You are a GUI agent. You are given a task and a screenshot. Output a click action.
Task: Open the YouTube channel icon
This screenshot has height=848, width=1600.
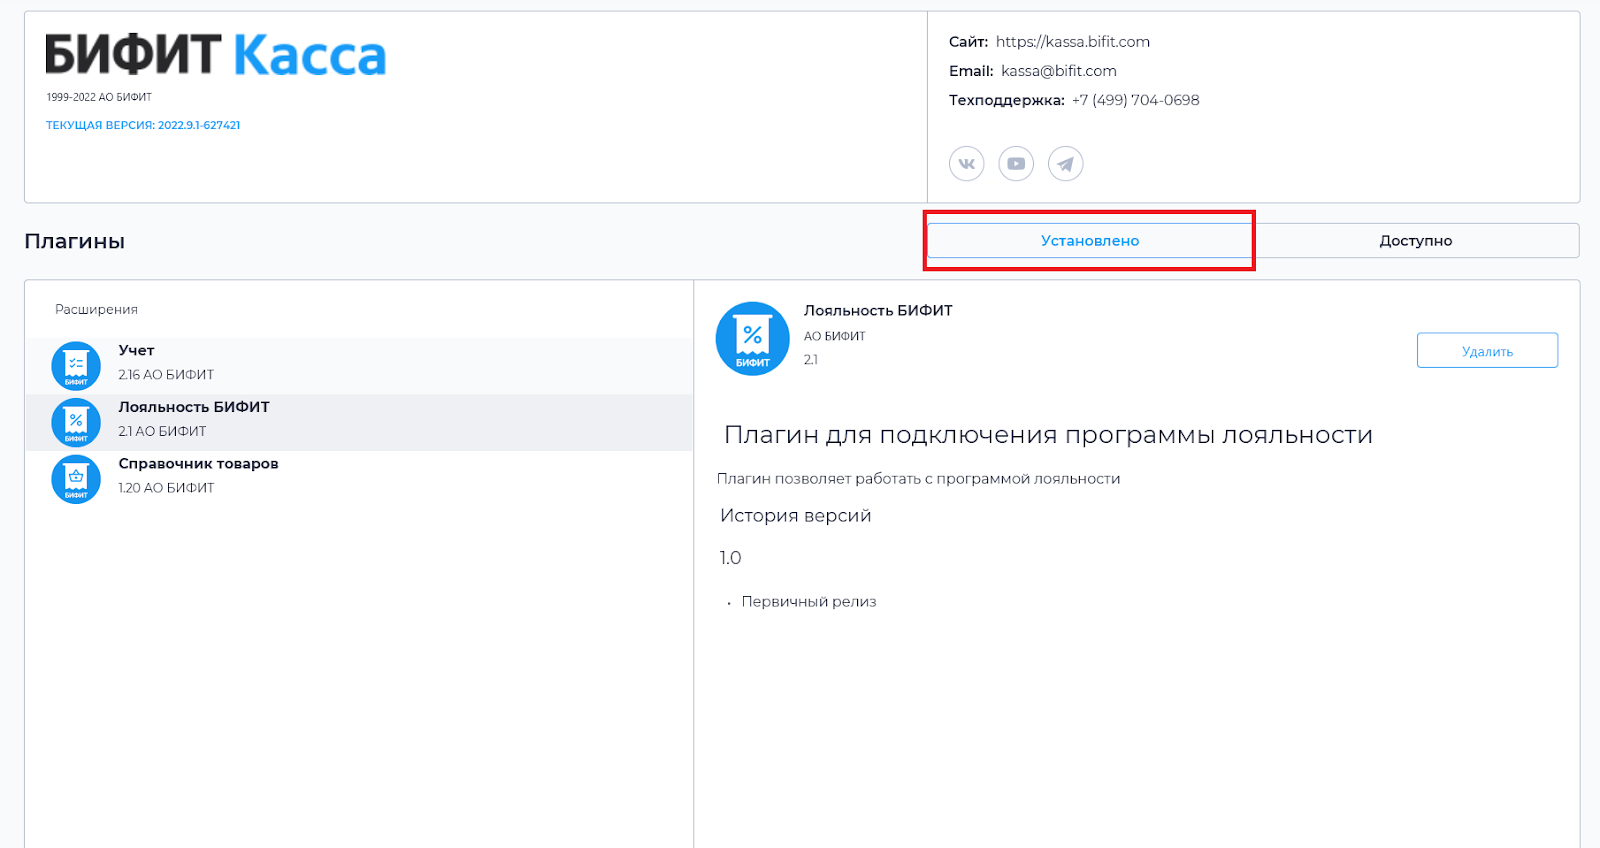[x=1016, y=164]
